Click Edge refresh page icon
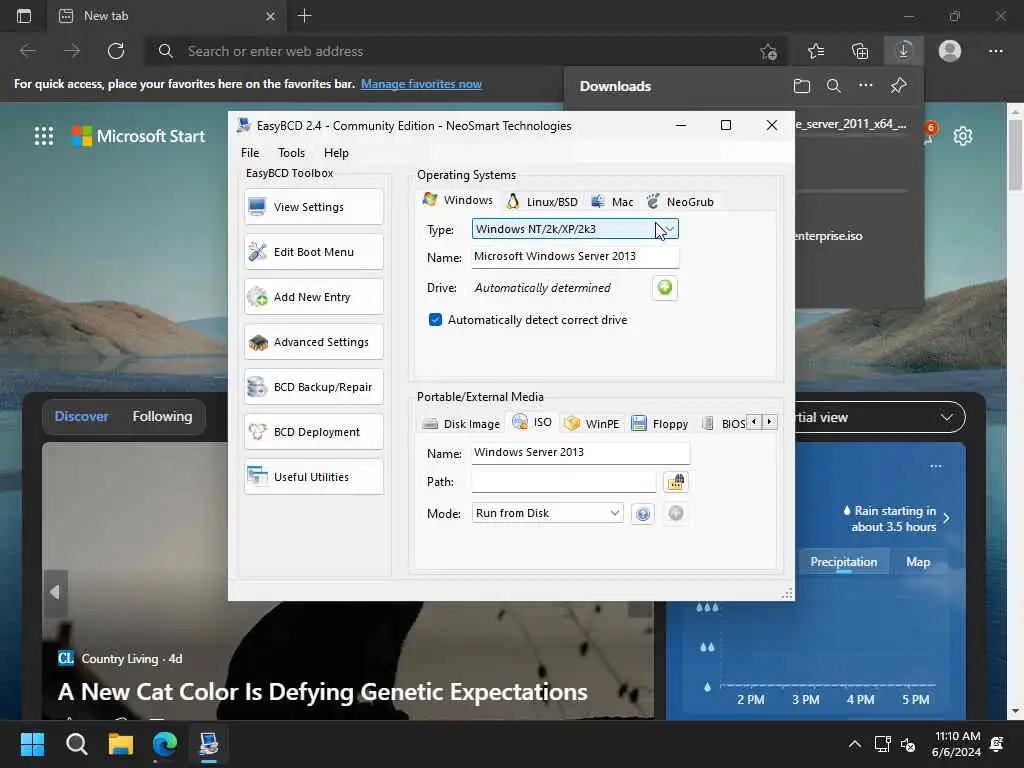Image resolution: width=1024 pixels, height=768 pixels. click(x=116, y=51)
